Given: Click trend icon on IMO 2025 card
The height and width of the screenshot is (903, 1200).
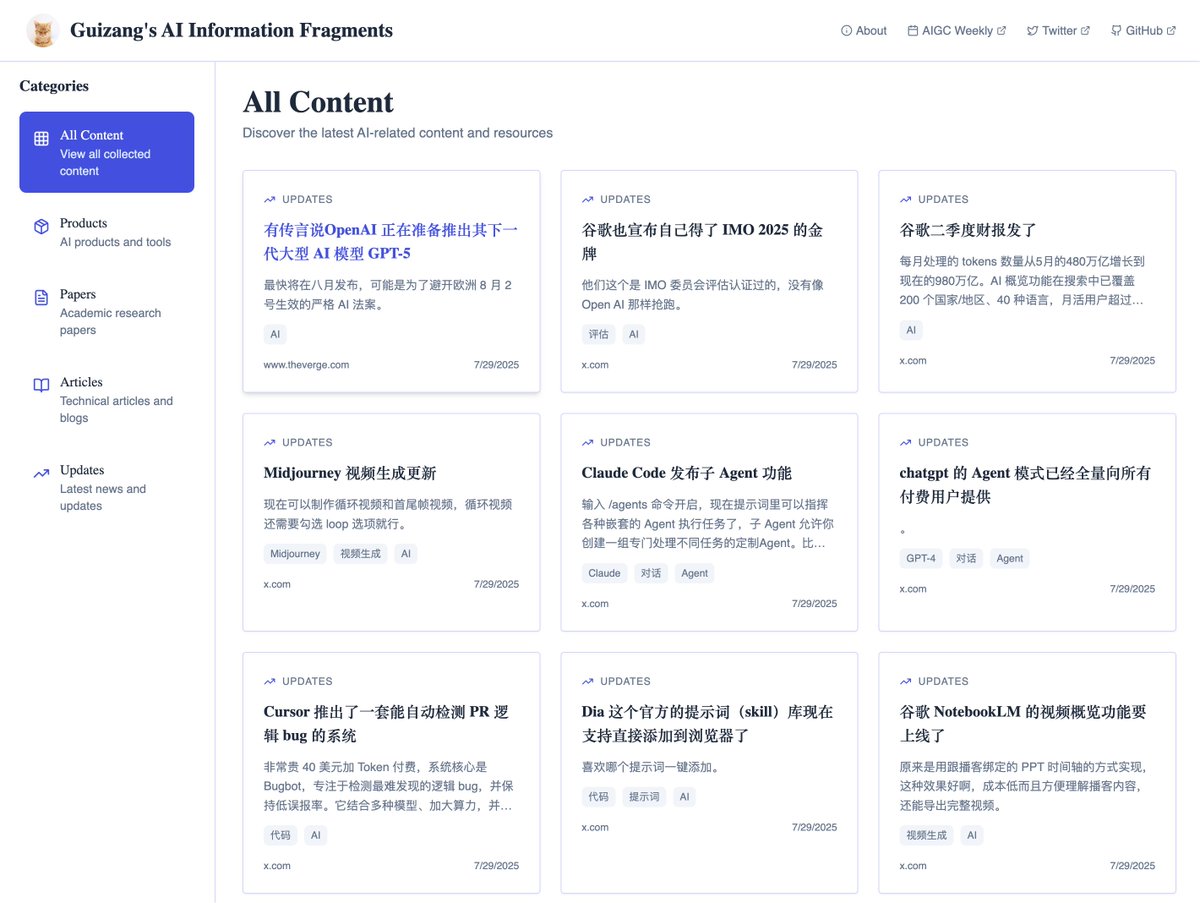Looking at the screenshot, I should (x=588, y=199).
